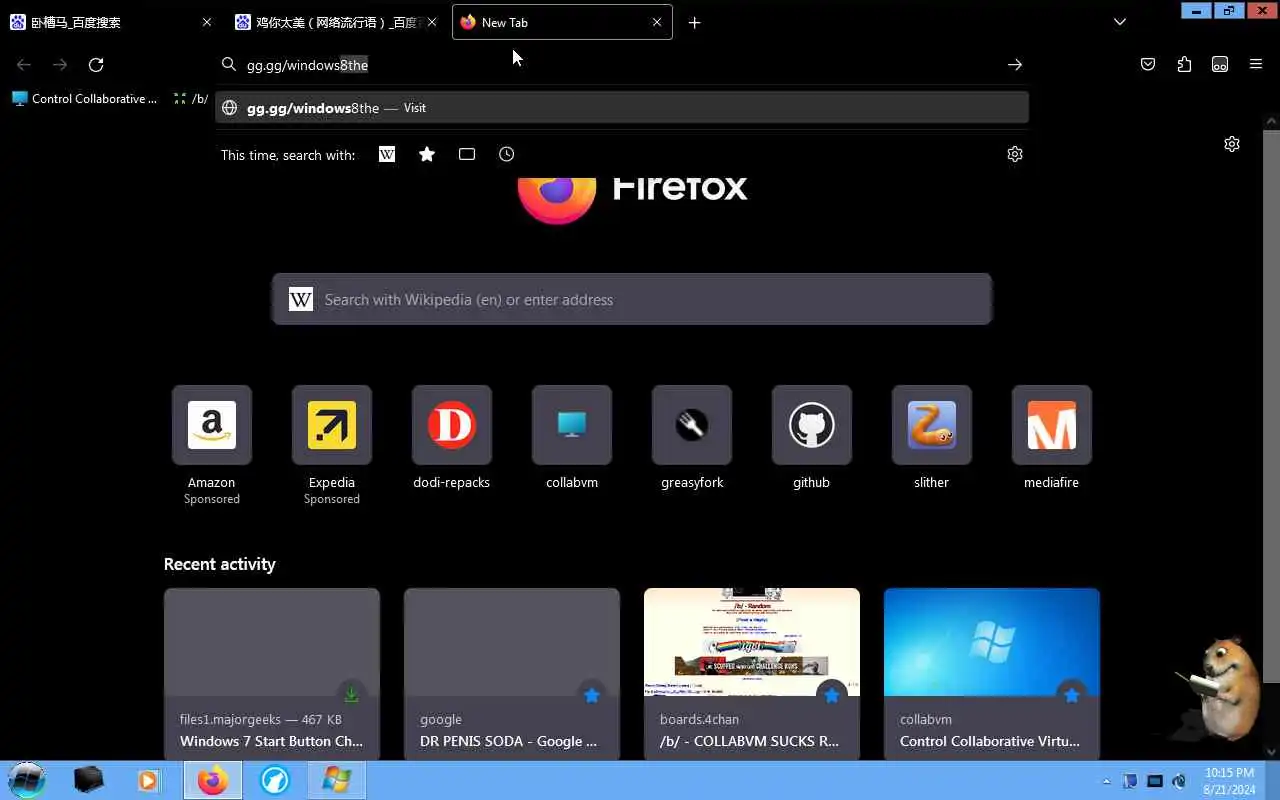Search with Wikipedia one-off icon
The width and height of the screenshot is (1280, 800).
tap(387, 154)
